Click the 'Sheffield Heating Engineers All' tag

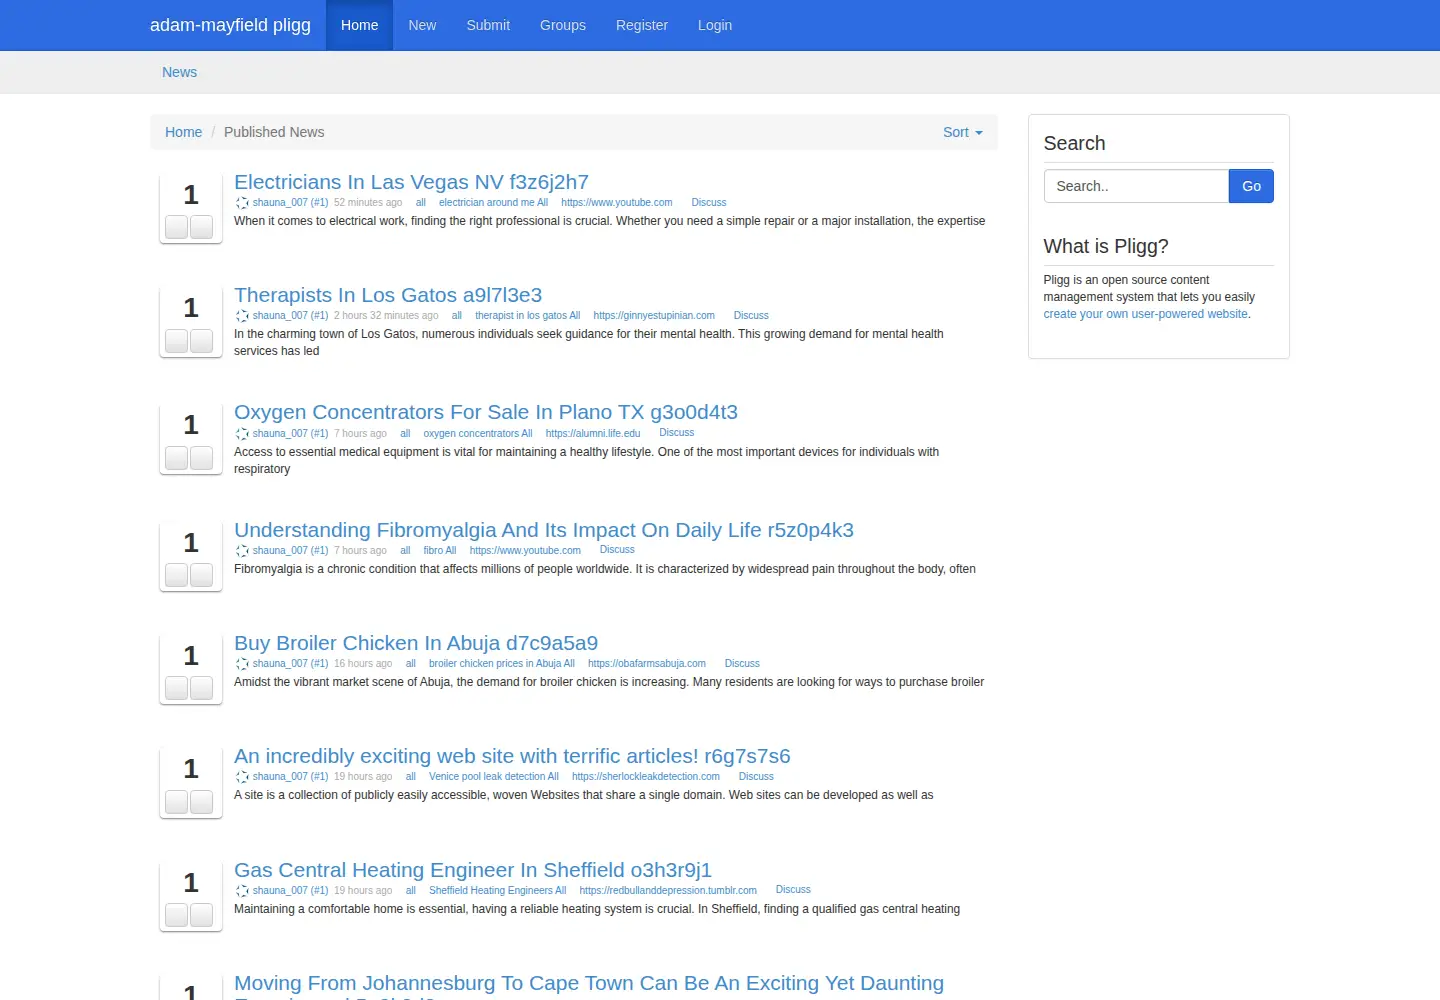point(497,891)
